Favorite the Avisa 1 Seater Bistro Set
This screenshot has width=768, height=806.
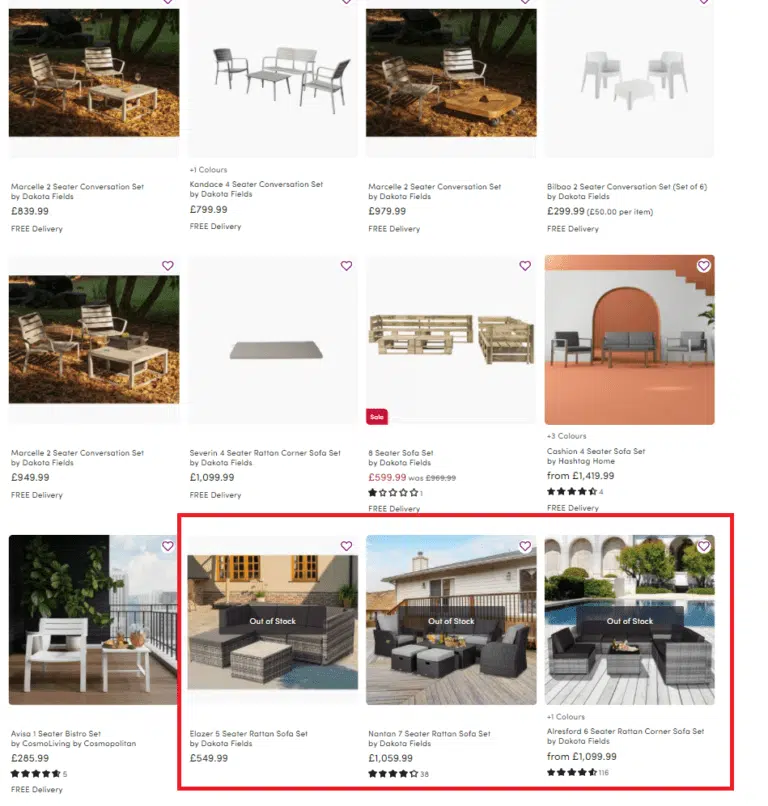click(168, 546)
